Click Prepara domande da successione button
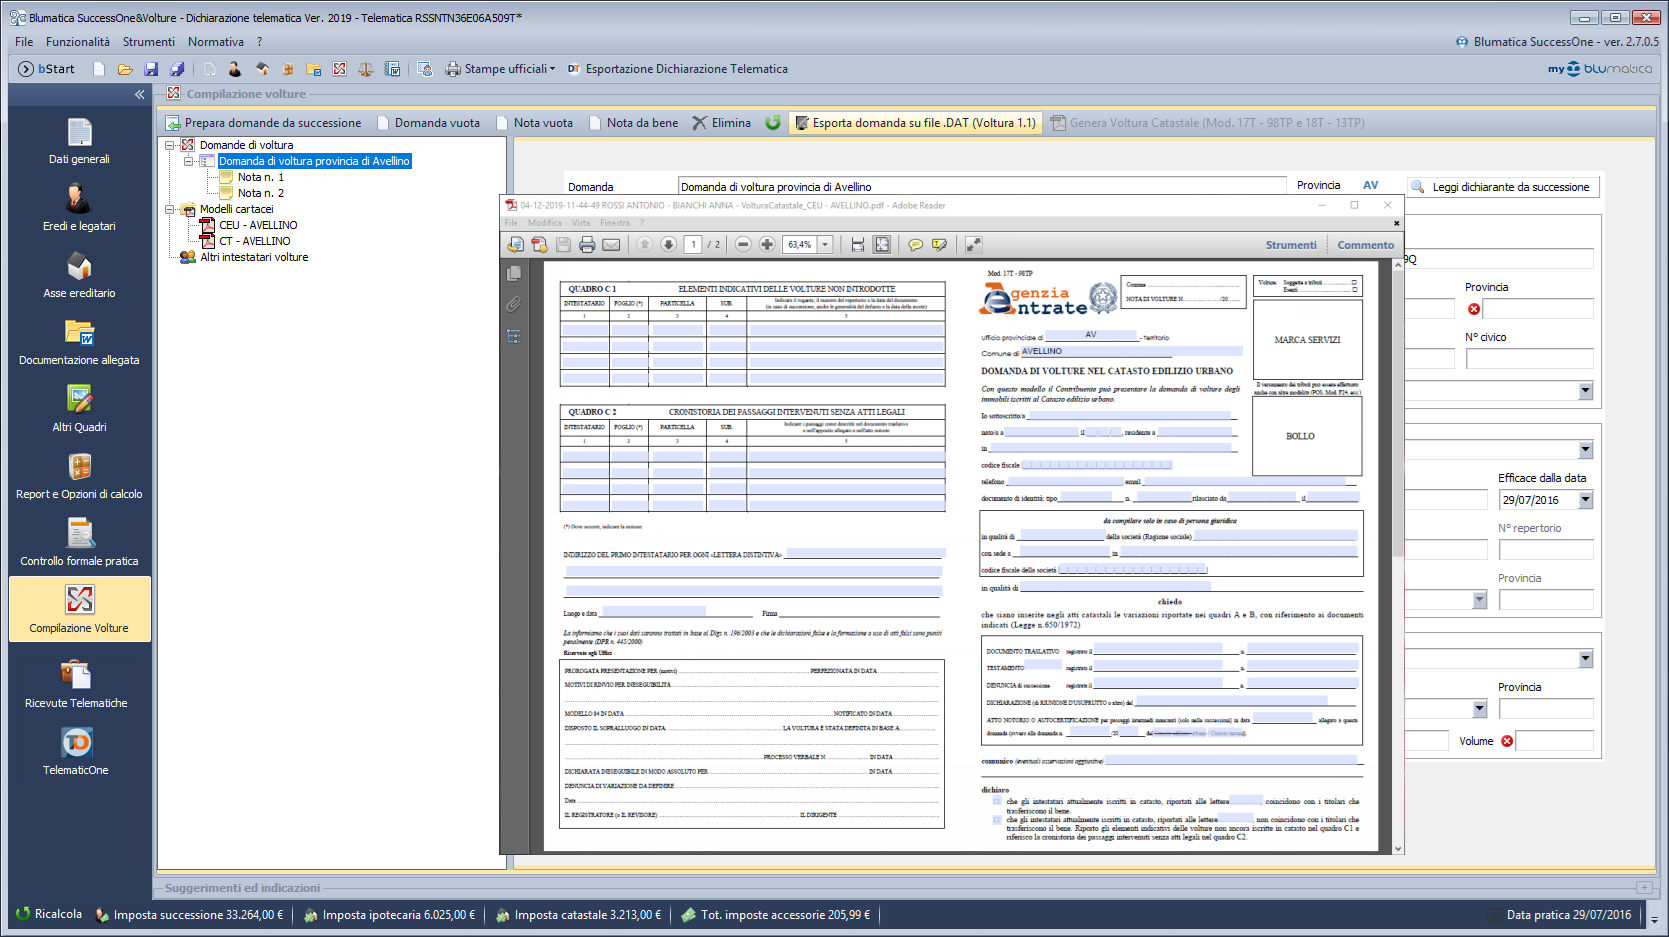Viewport: 1669px width, 937px height. click(264, 123)
